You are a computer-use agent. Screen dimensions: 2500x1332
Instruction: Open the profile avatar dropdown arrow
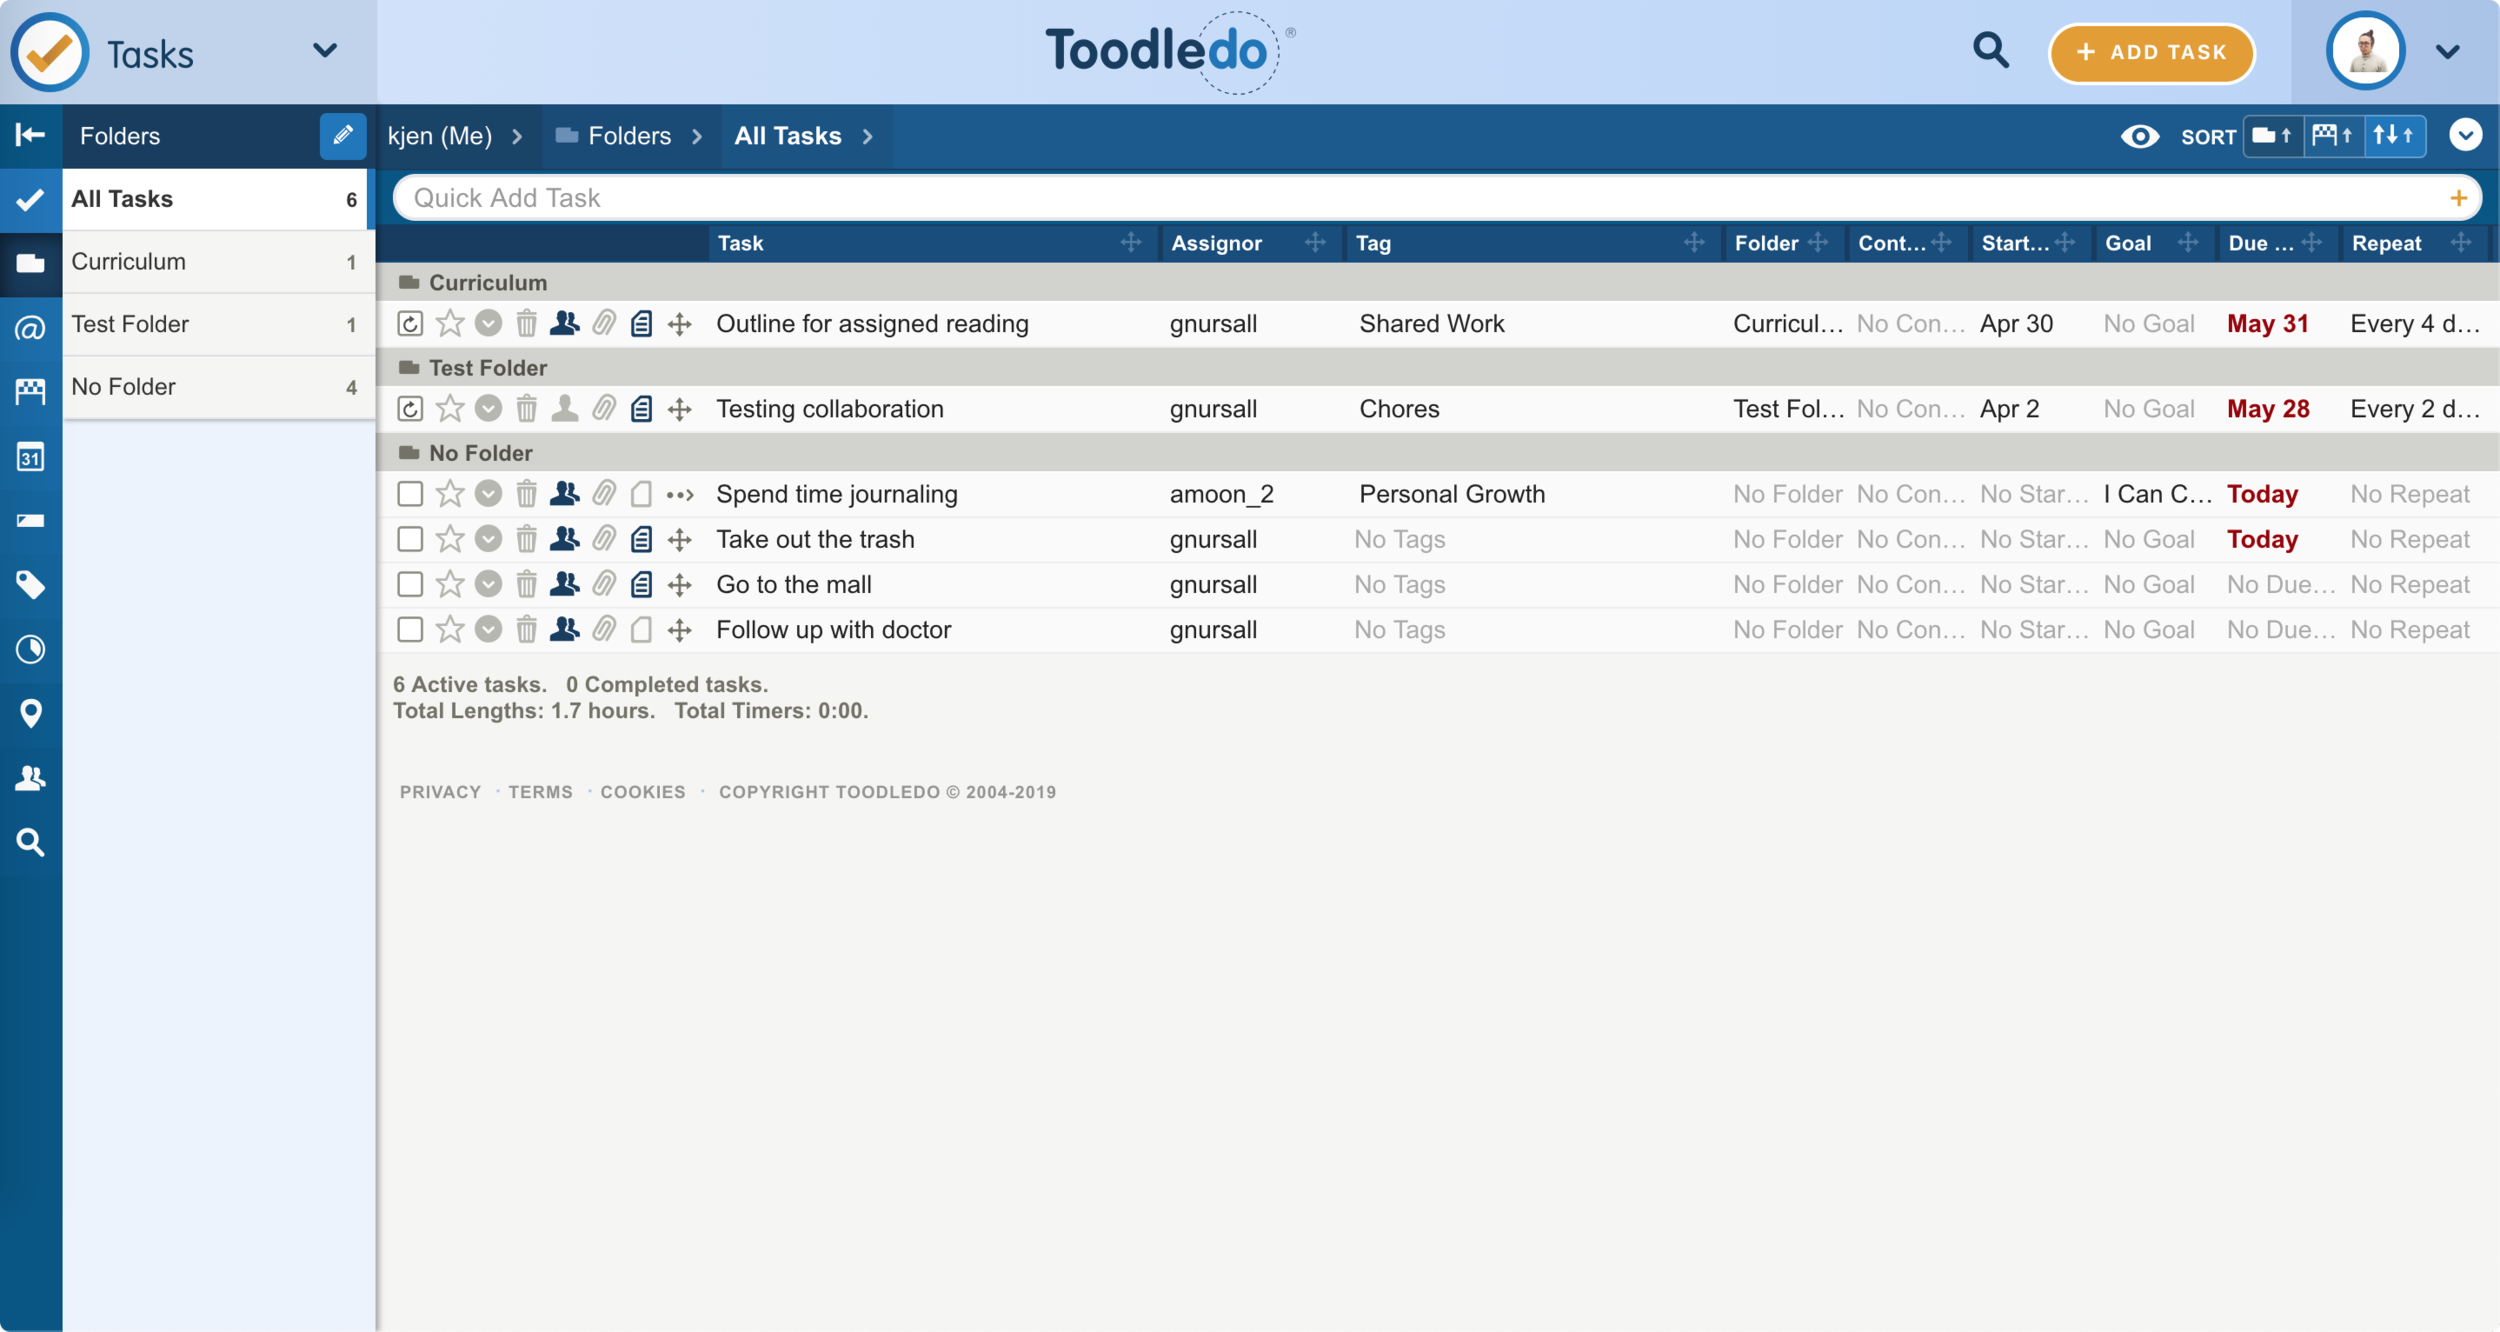click(x=2447, y=52)
